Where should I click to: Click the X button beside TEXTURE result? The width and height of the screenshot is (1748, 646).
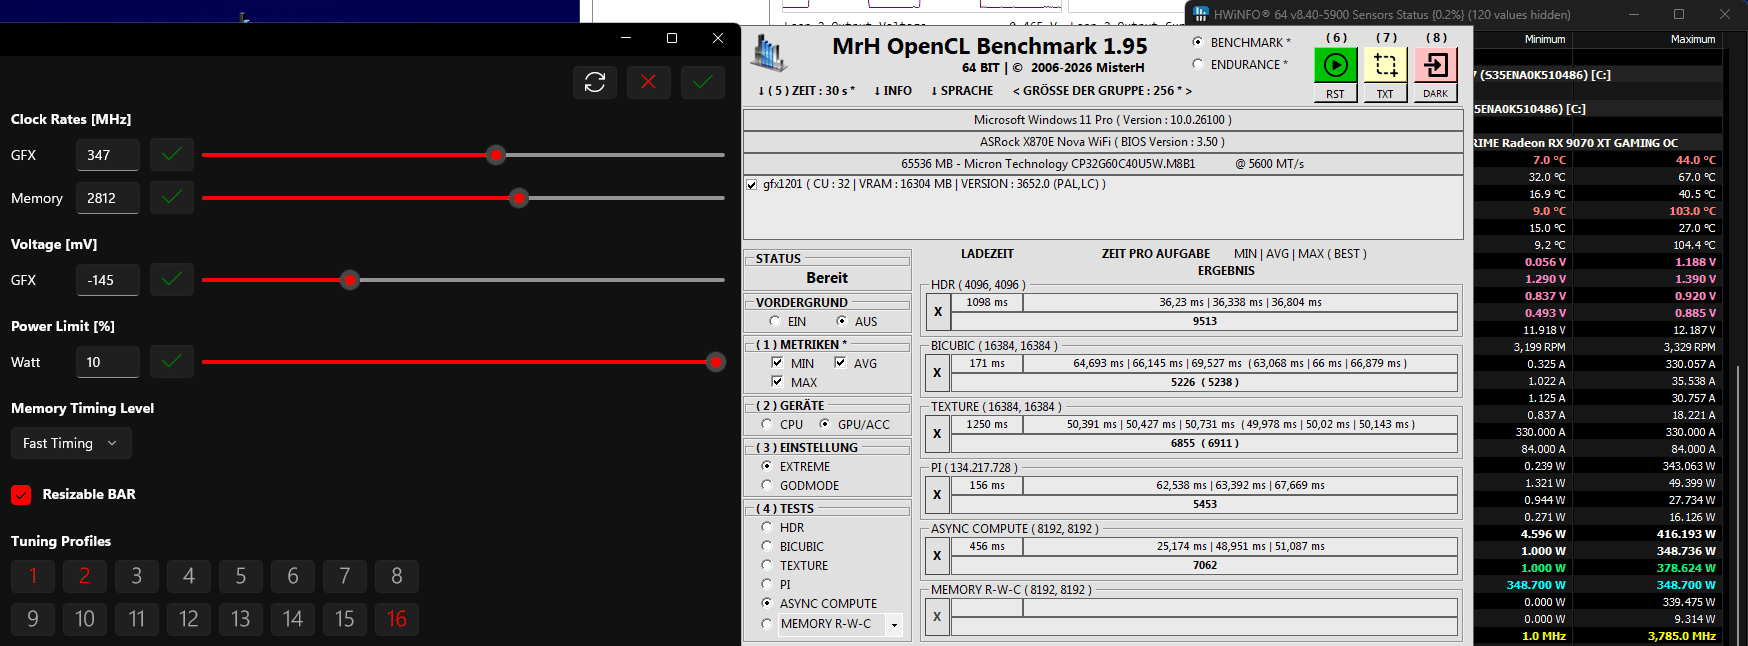937,434
